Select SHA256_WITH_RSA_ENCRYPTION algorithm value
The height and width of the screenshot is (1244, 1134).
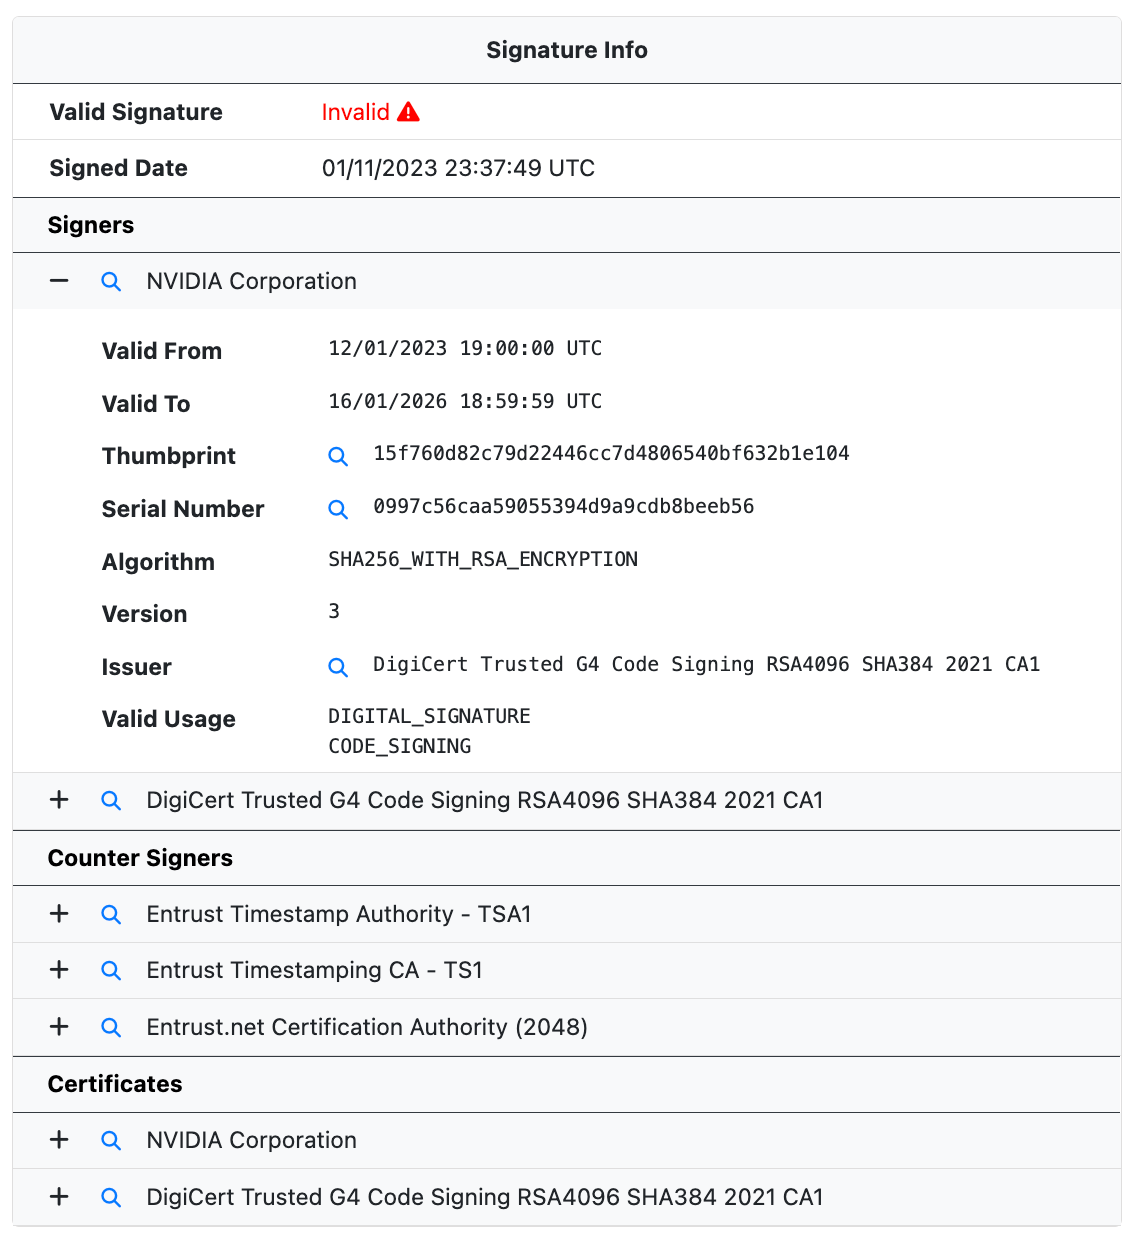point(483,559)
